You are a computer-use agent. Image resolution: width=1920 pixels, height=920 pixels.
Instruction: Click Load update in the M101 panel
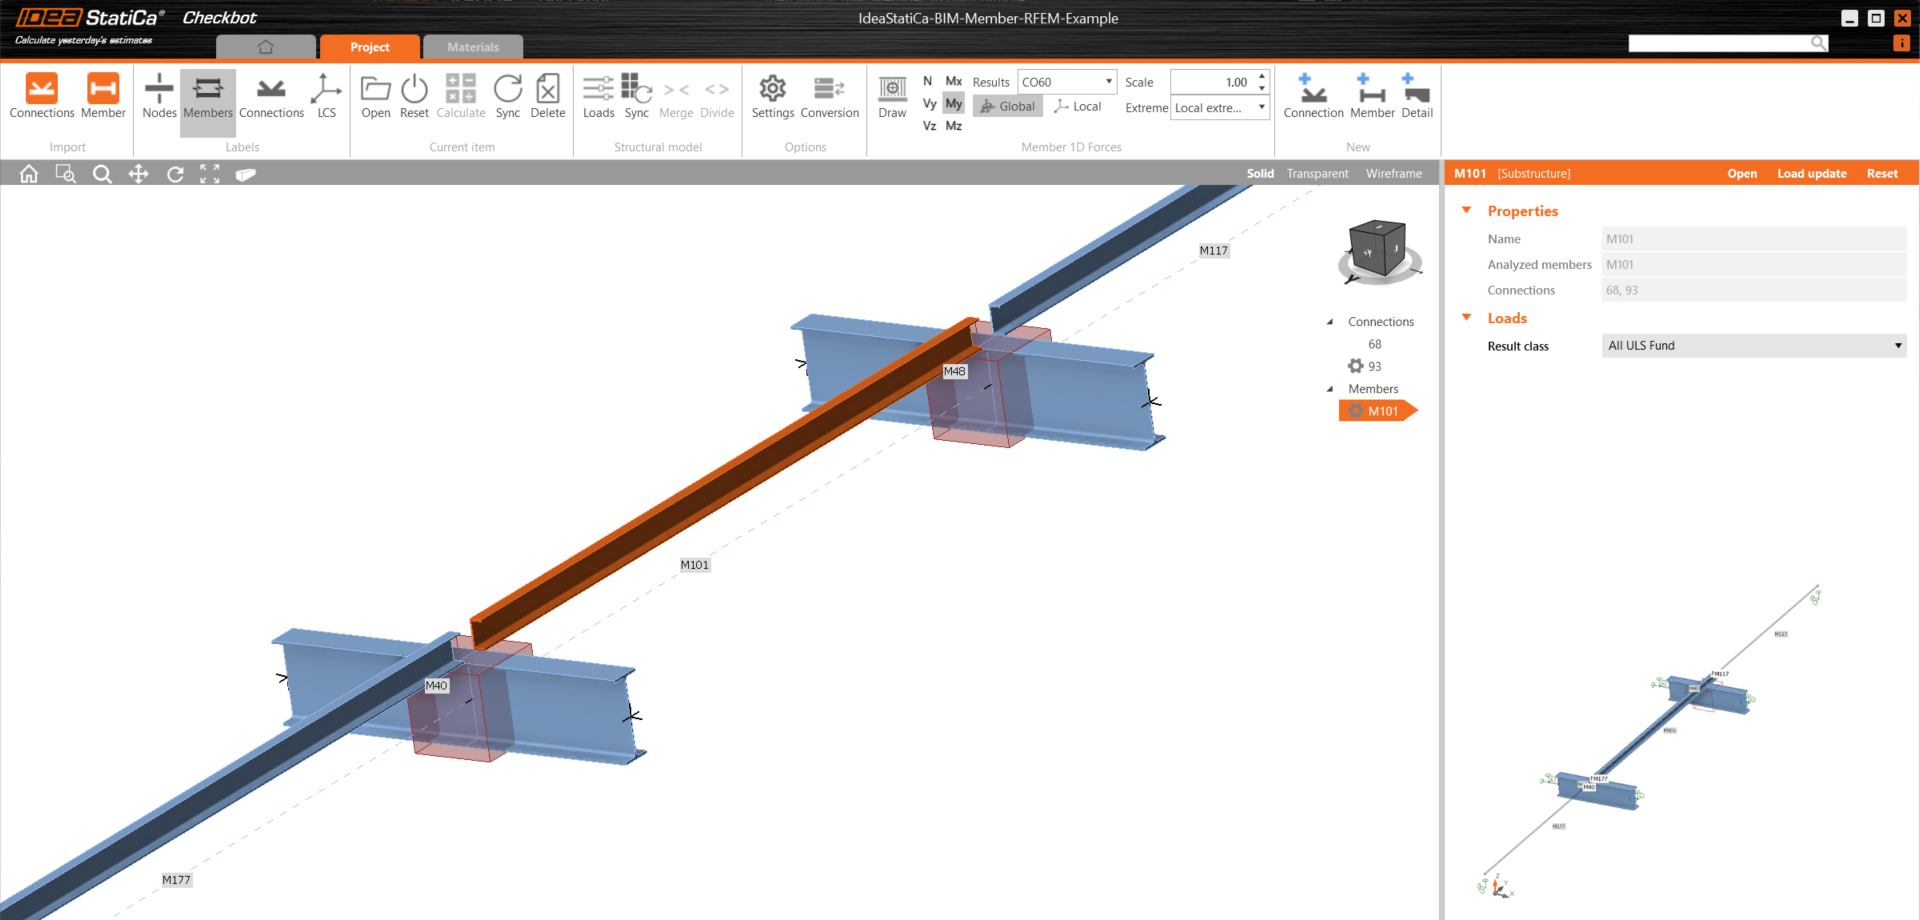[x=1811, y=173]
